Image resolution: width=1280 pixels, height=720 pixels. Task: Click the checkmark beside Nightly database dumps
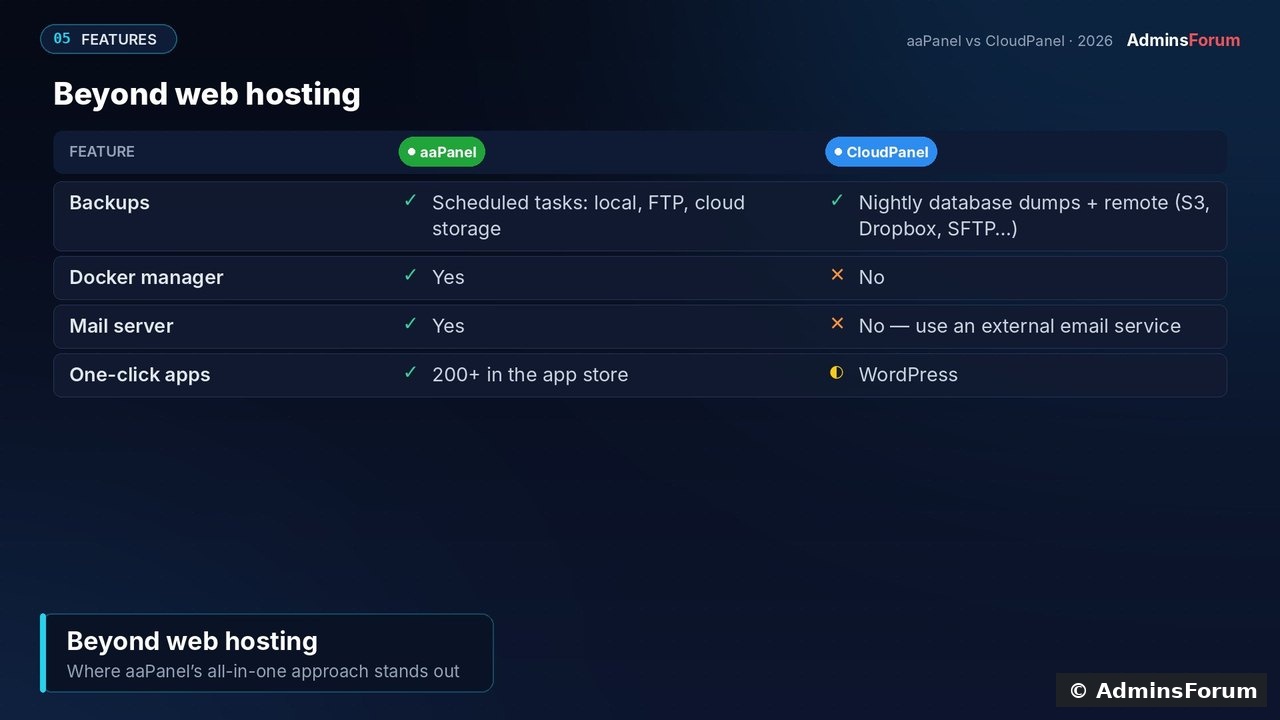(837, 201)
